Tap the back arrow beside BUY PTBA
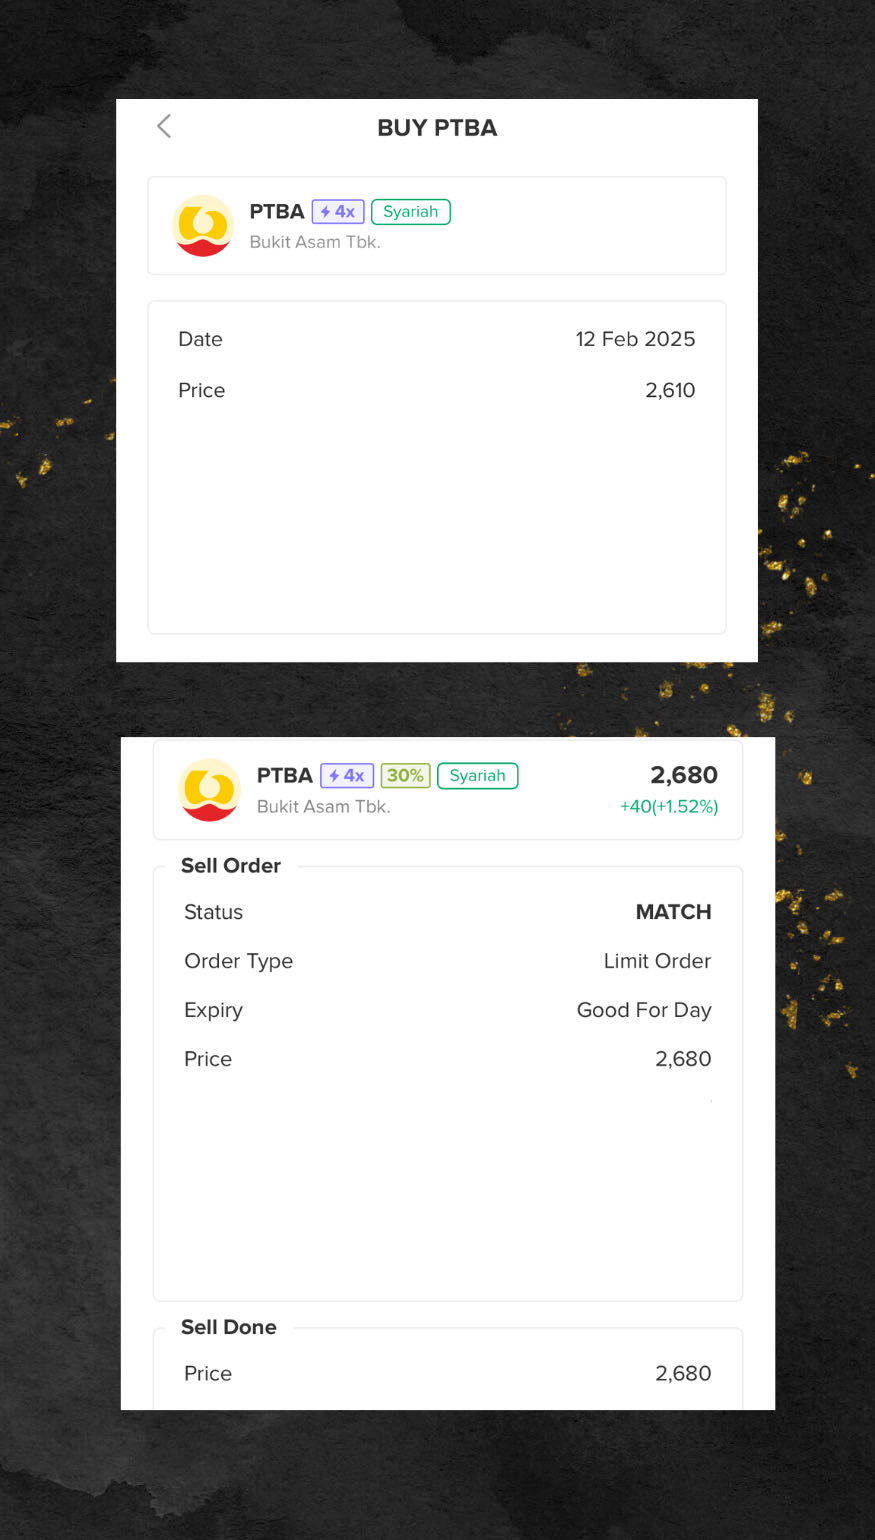 click(x=164, y=126)
